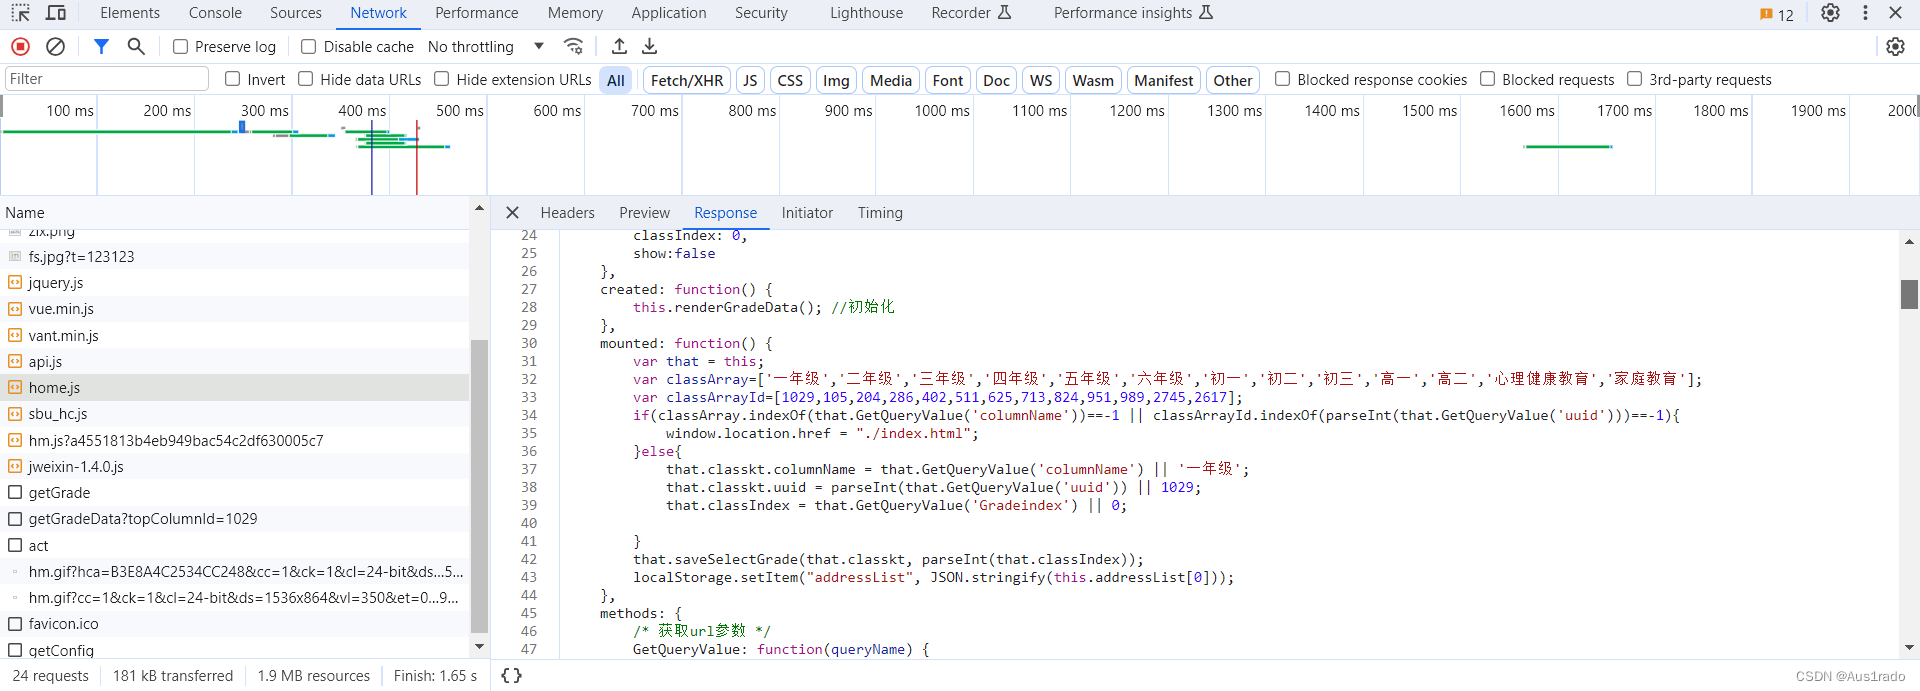Select the fs.jpg?t=123123 request
The width and height of the screenshot is (1920, 691).
[x=235, y=257]
